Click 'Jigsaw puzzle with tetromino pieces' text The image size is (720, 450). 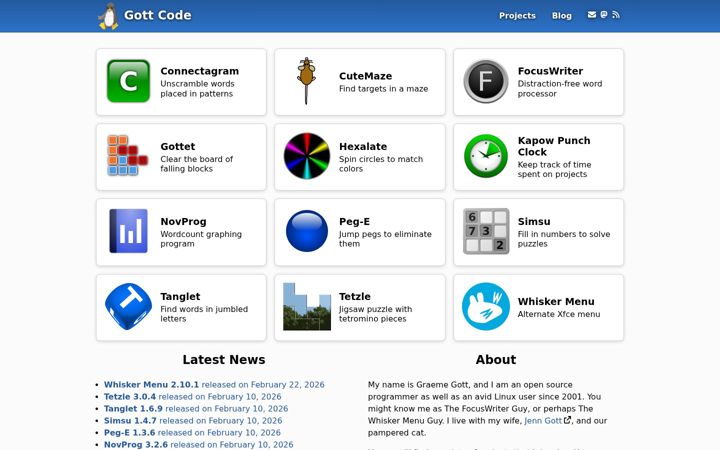point(376,314)
